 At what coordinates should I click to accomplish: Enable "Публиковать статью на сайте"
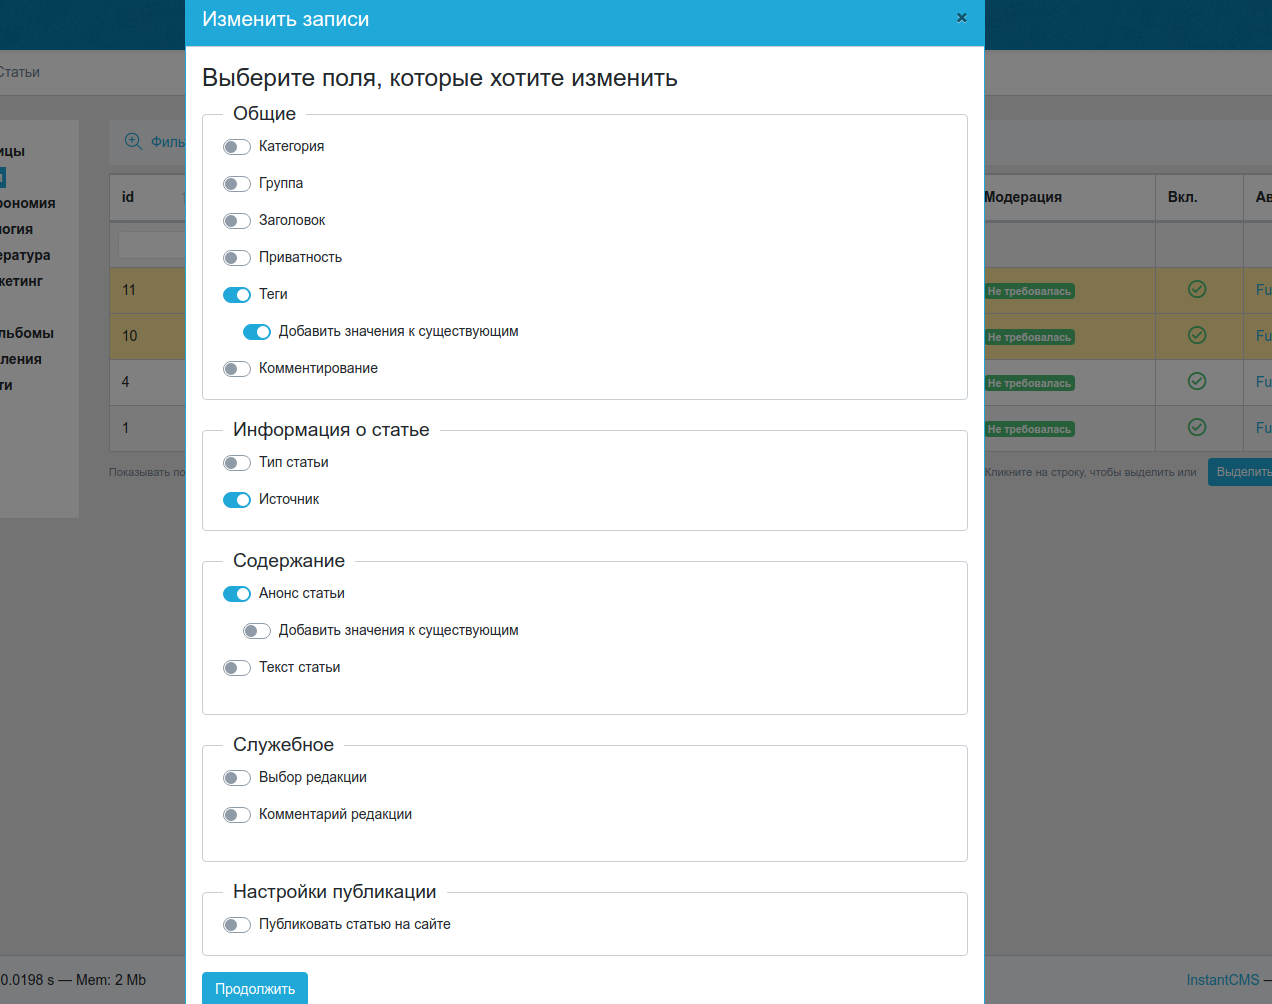(x=237, y=924)
